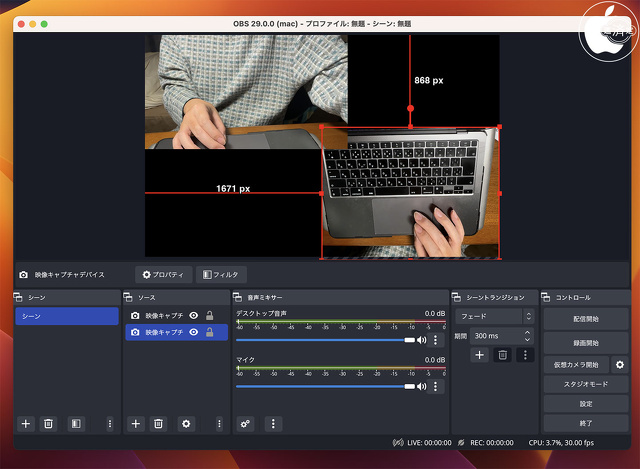Adjust the 300 ms duration stepper

pyautogui.click(x=527, y=336)
